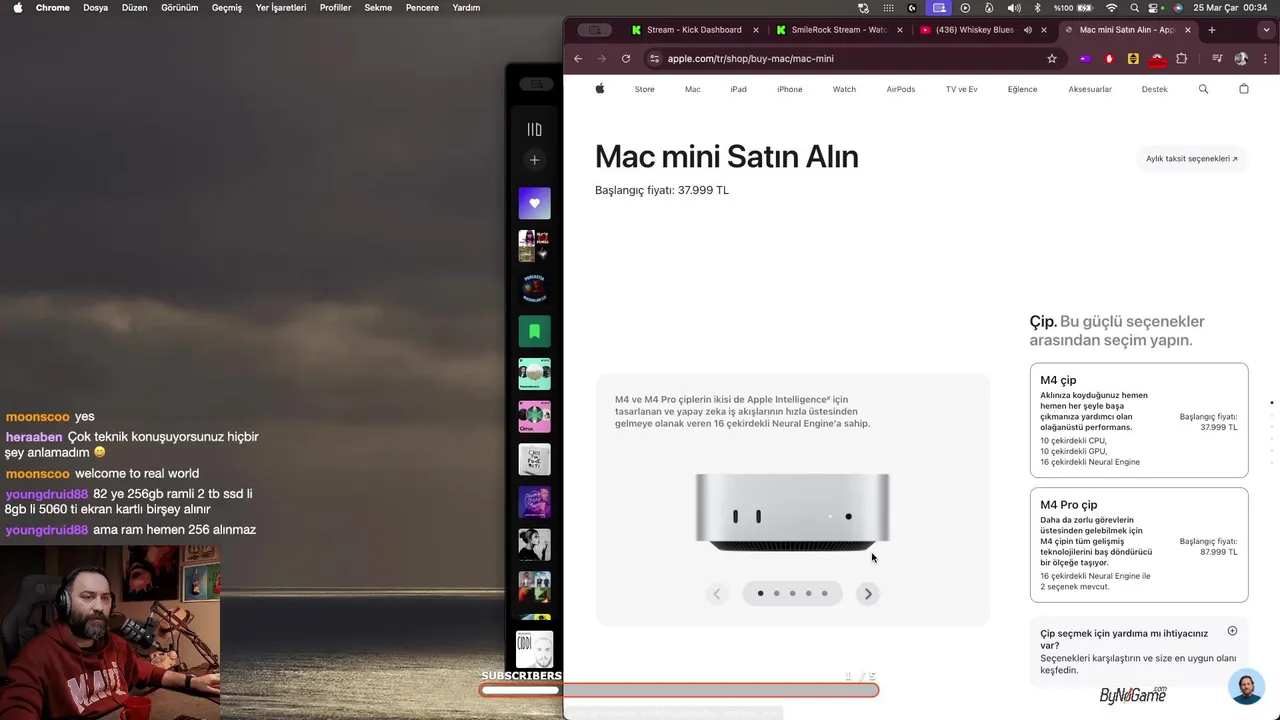This screenshot has height=720, width=1280.
Task: Open the red extension icon in Chrome toolbar
Action: point(1109,59)
